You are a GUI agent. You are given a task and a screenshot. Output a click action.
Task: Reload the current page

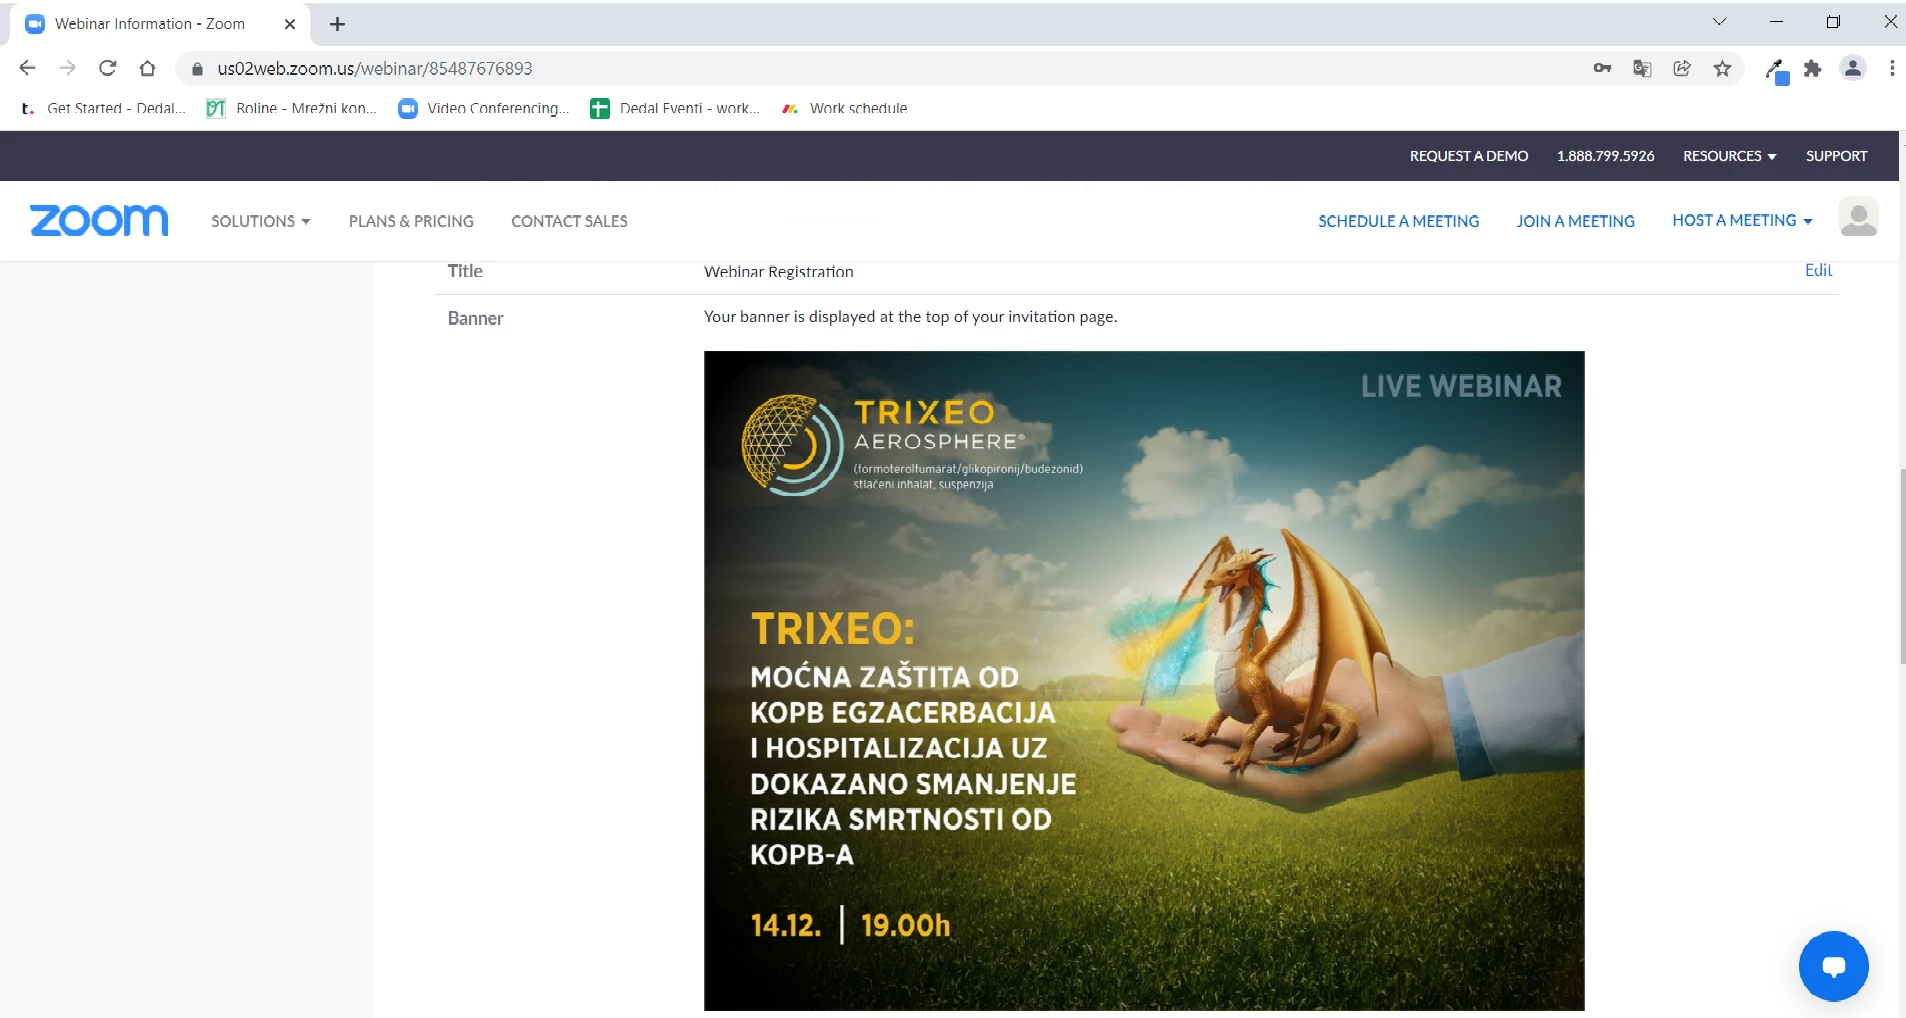point(108,68)
